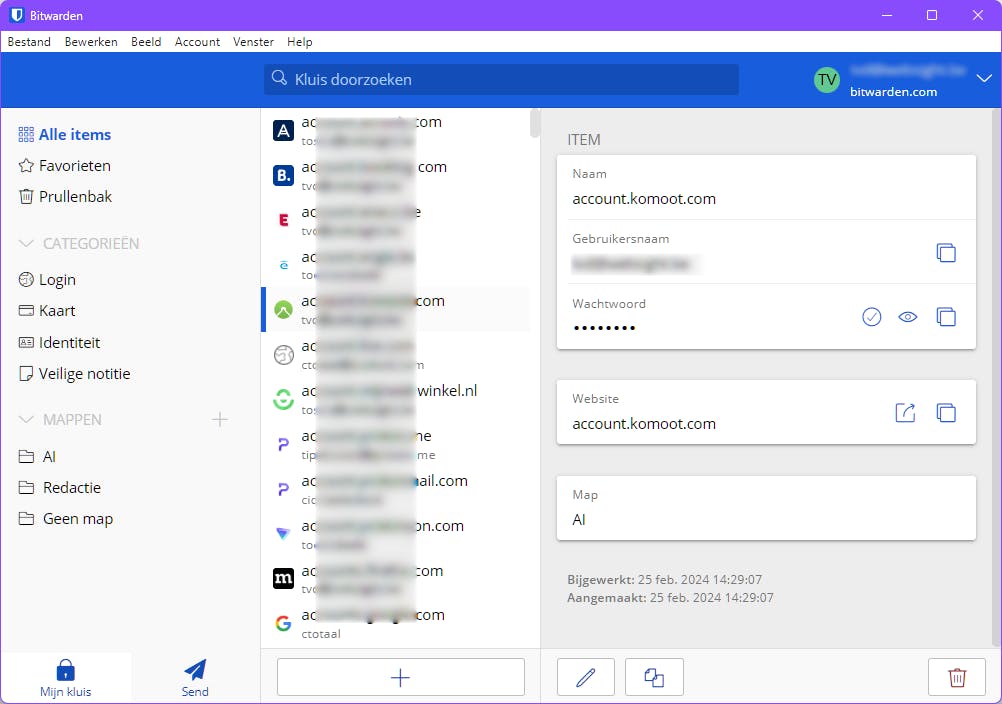Copy the website URL icon

point(946,413)
